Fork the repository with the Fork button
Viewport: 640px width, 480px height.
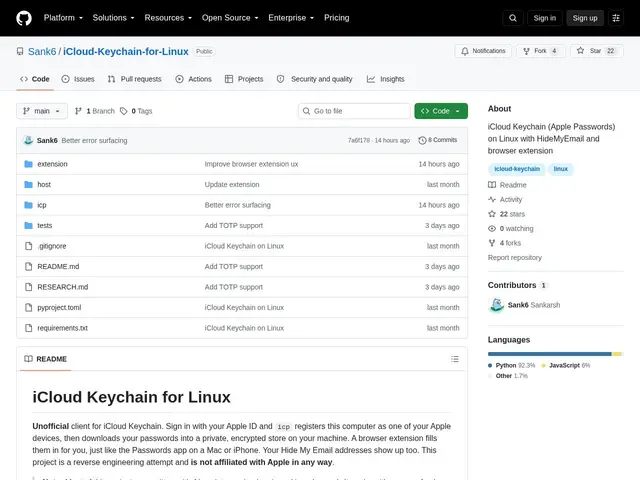coord(541,51)
